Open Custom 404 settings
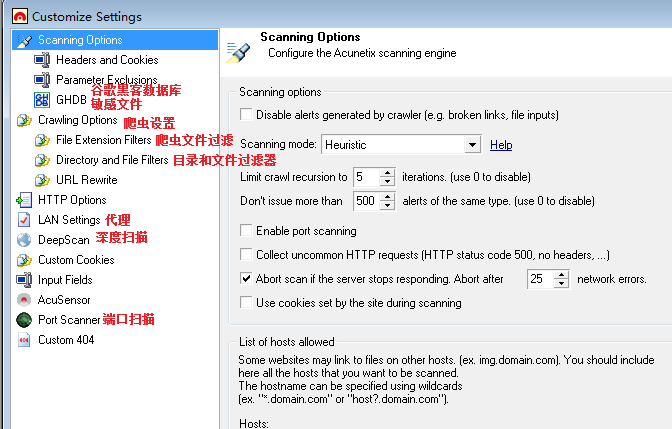 66,340
